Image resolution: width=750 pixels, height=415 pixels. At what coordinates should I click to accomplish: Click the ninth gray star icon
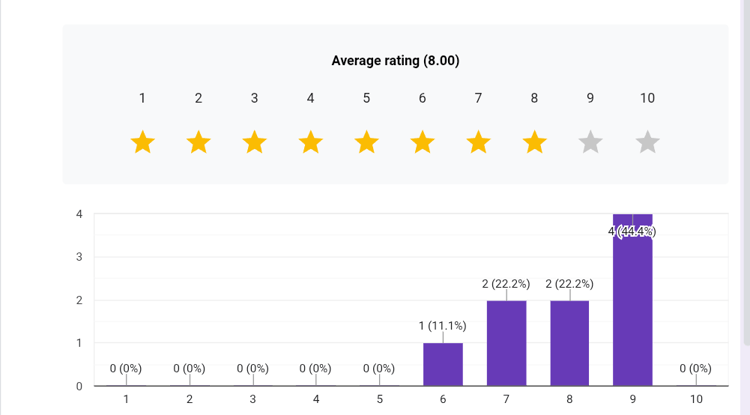[591, 143]
